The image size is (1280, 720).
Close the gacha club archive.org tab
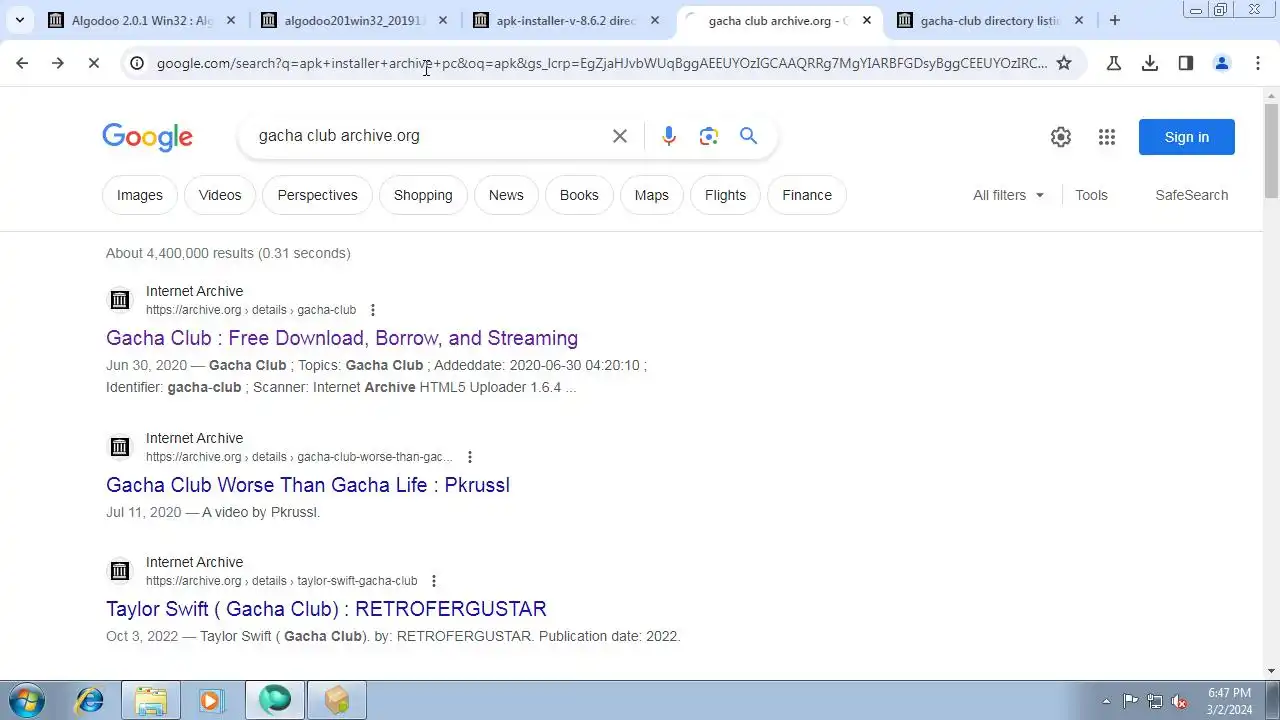(x=867, y=20)
